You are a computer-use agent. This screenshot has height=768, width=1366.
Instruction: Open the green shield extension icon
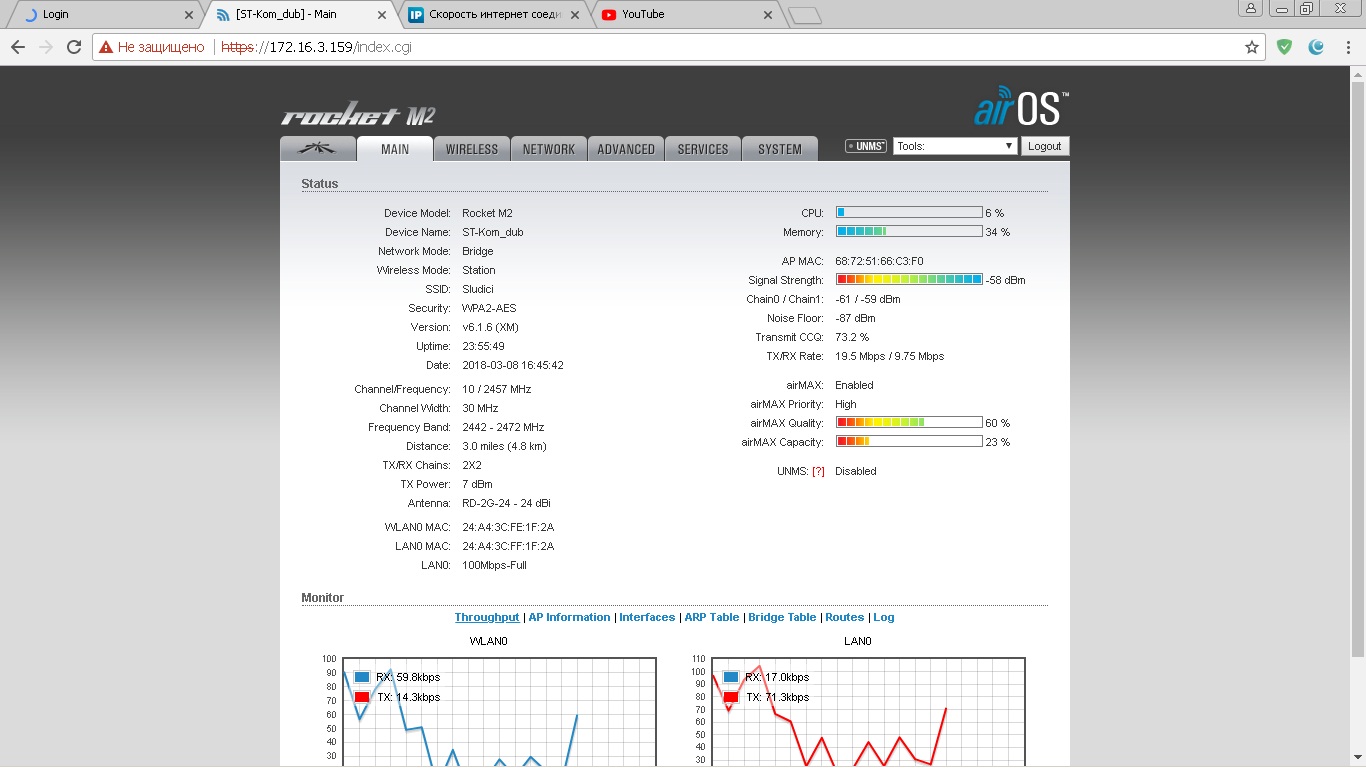1285,47
